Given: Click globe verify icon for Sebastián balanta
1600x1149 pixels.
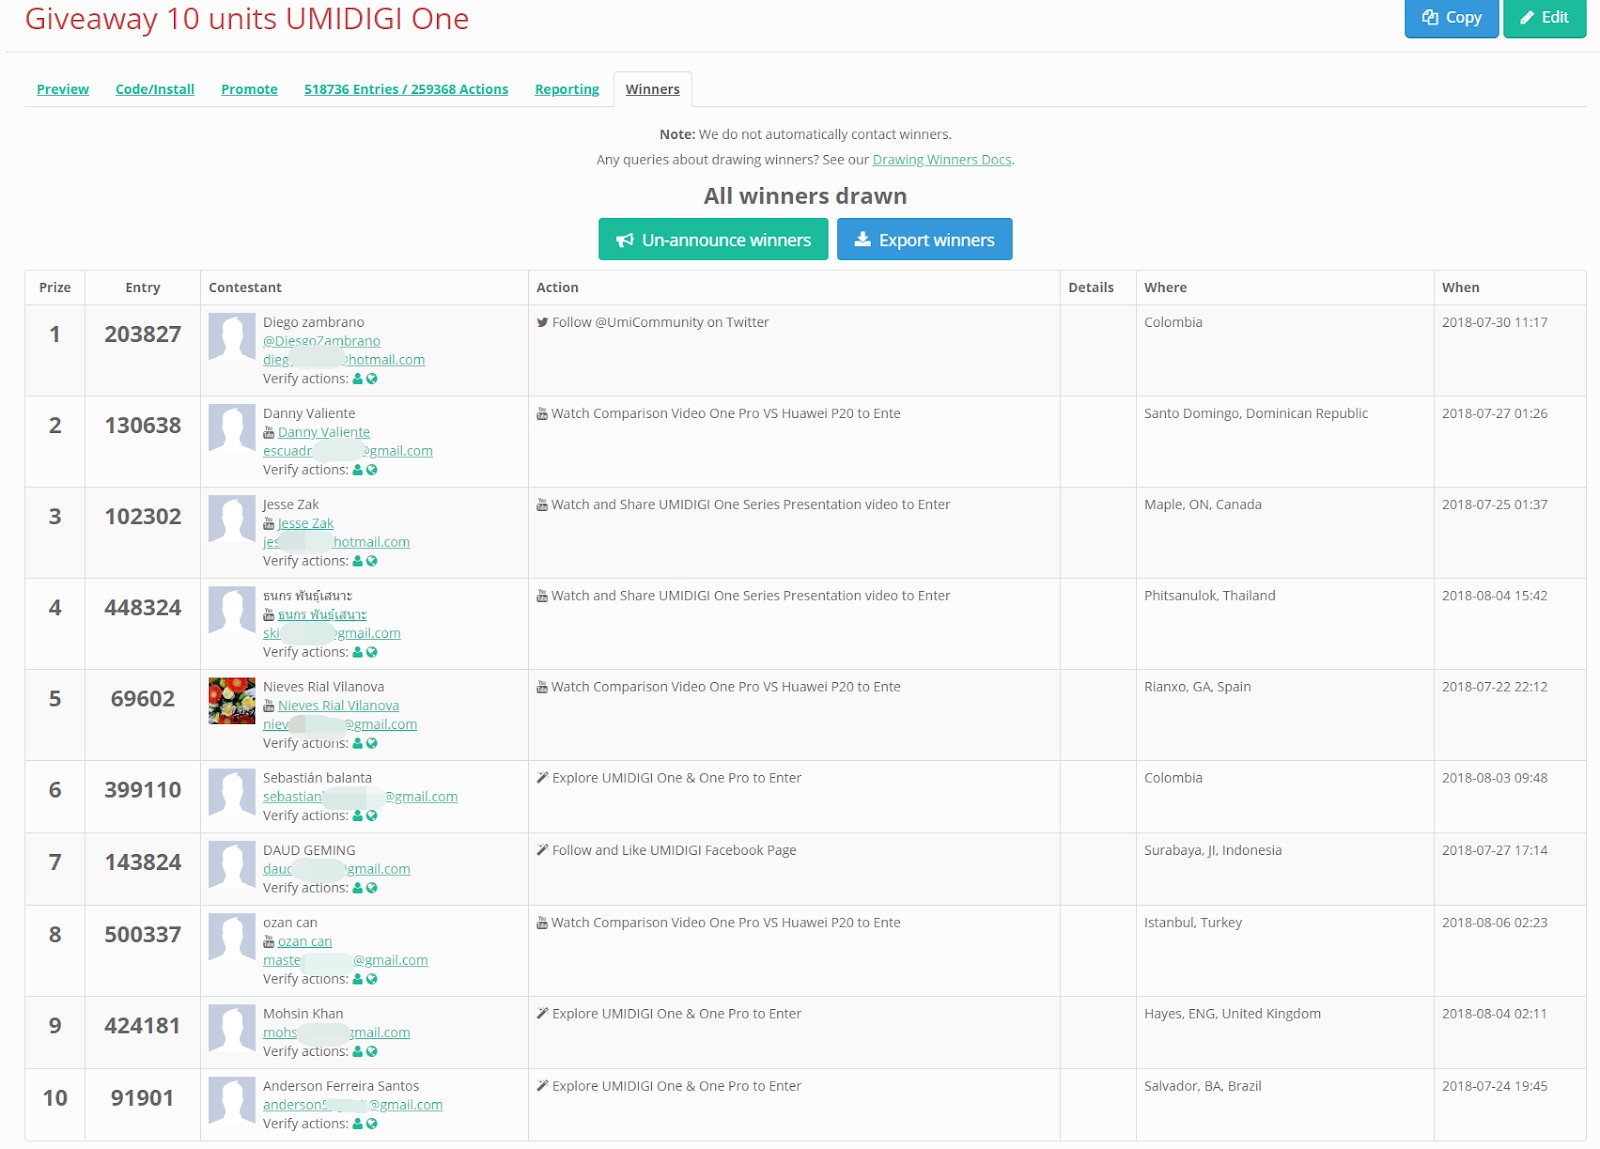Looking at the screenshot, I should click(372, 816).
